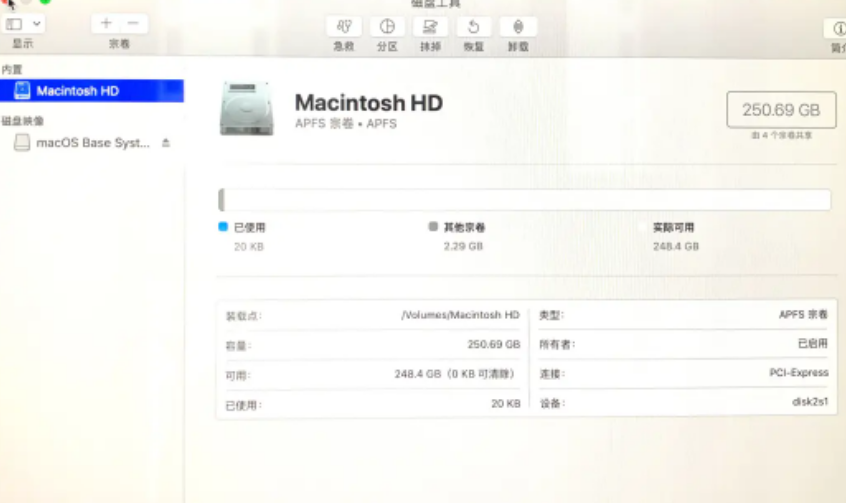846x503 pixels.
Task: Click the Erase (抹掉) toolbar icon
Action: (x=430, y=27)
